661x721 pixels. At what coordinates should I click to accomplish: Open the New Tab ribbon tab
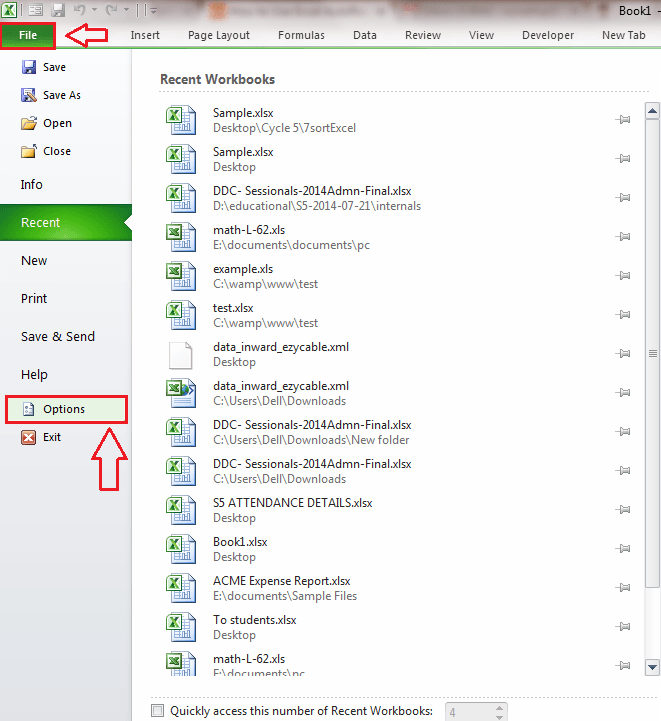[x=623, y=35]
